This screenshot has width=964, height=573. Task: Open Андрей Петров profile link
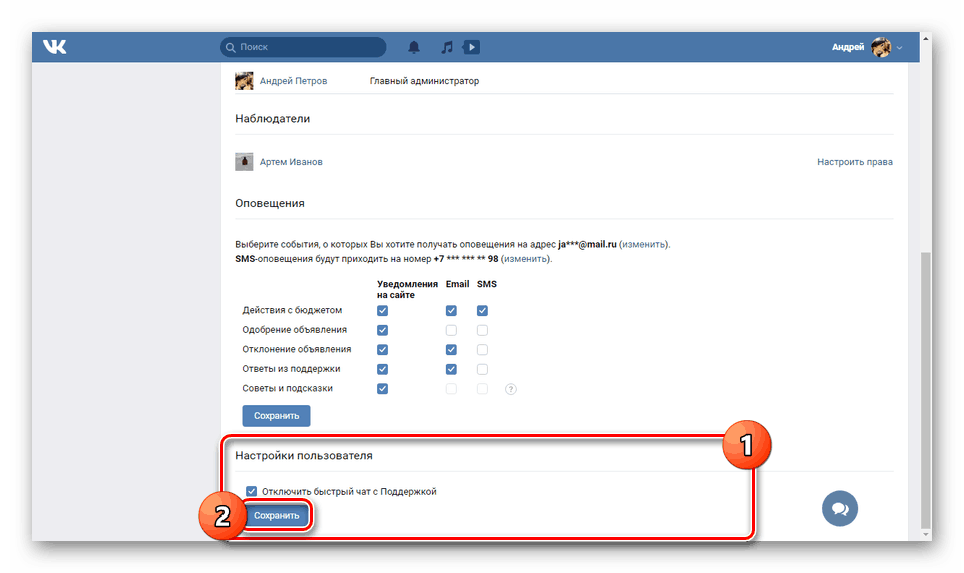(293, 81)
